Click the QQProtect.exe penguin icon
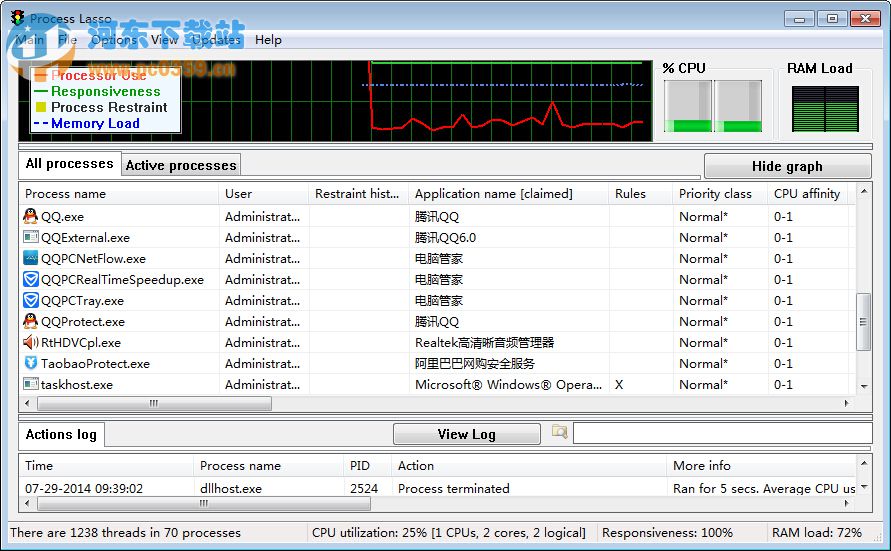The height and width of the screenshot is (551, 891). (31, 321)
